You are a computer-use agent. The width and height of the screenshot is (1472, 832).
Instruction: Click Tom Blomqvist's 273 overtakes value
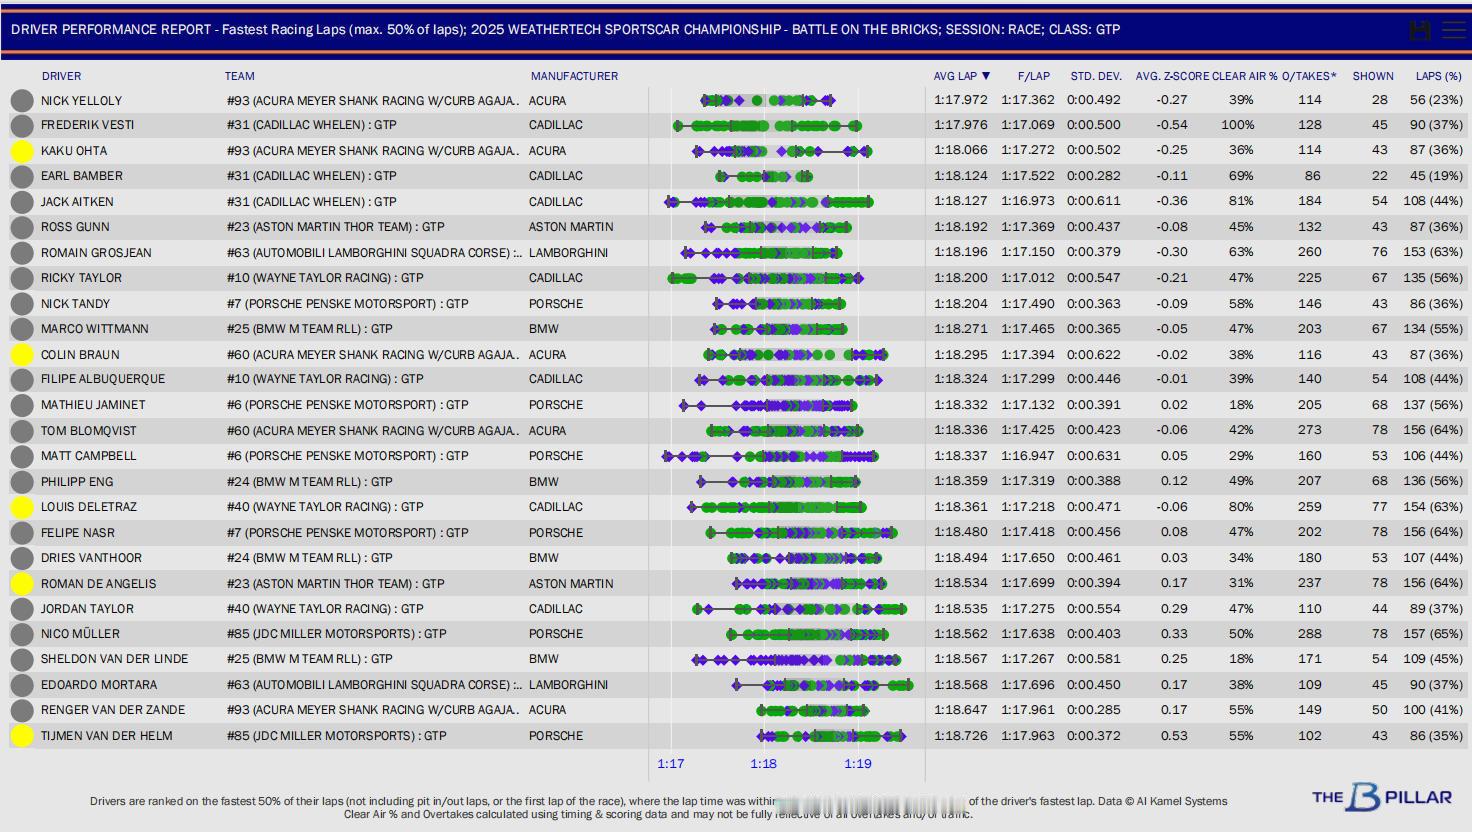tap(1309, 431)
